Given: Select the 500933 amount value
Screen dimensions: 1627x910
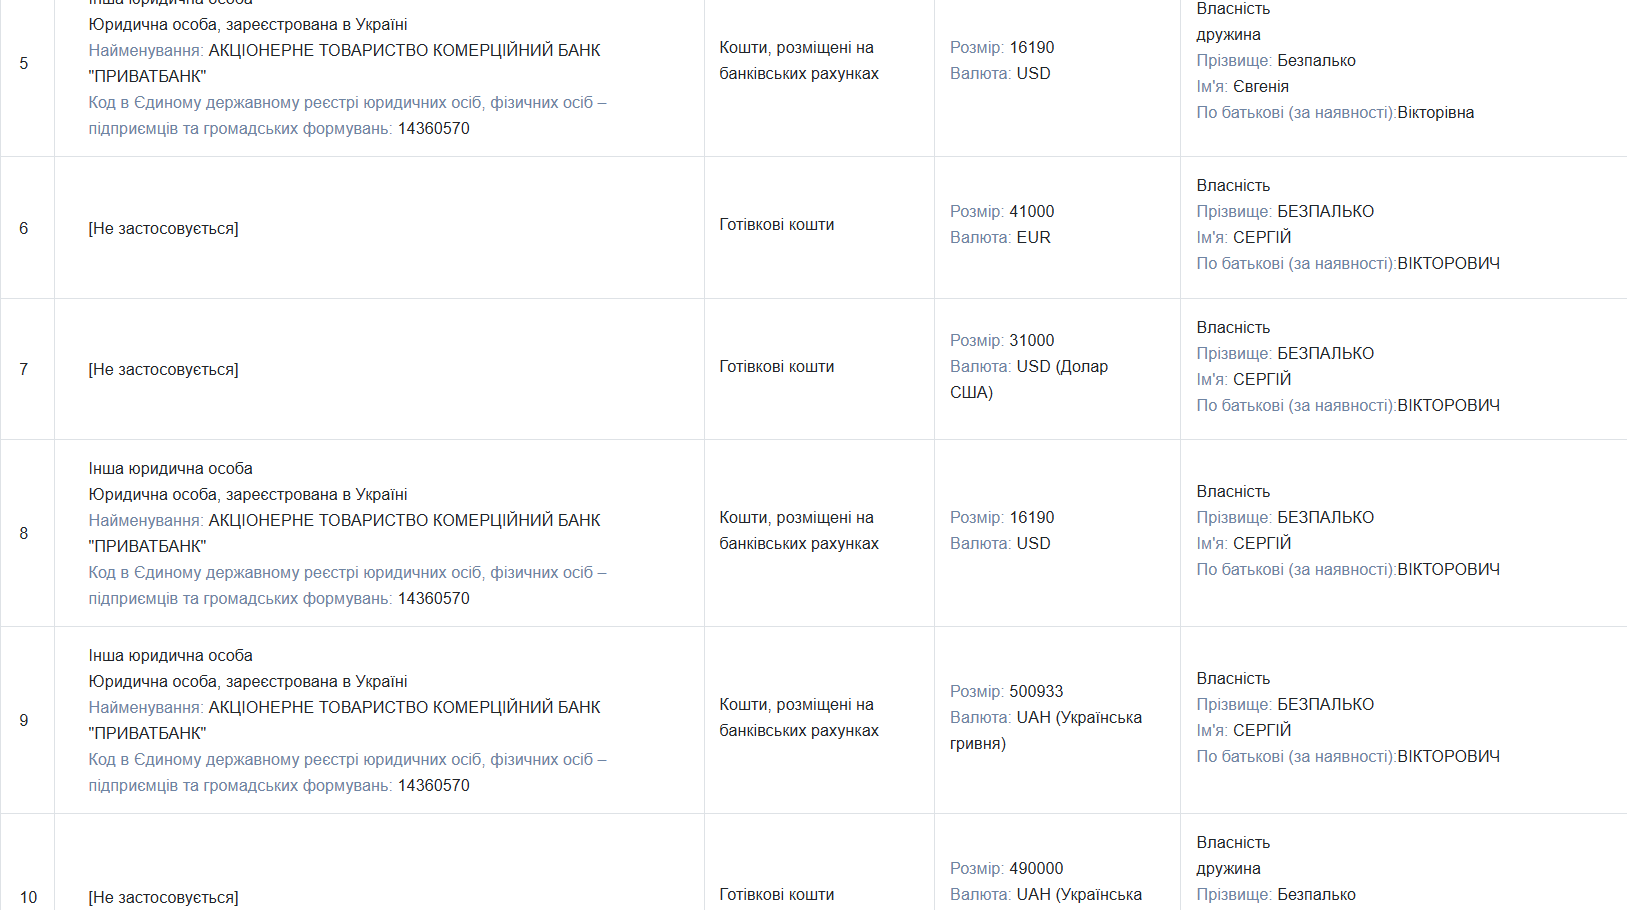Looking at the screenshot, I should [1036, 691].
